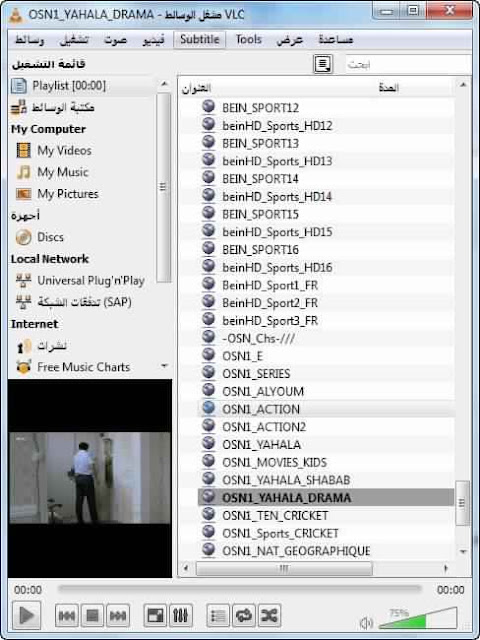The image size is (480, 640).
Task: Select BEIN_SPORT13 channel
Action: [x=260, y=144]
